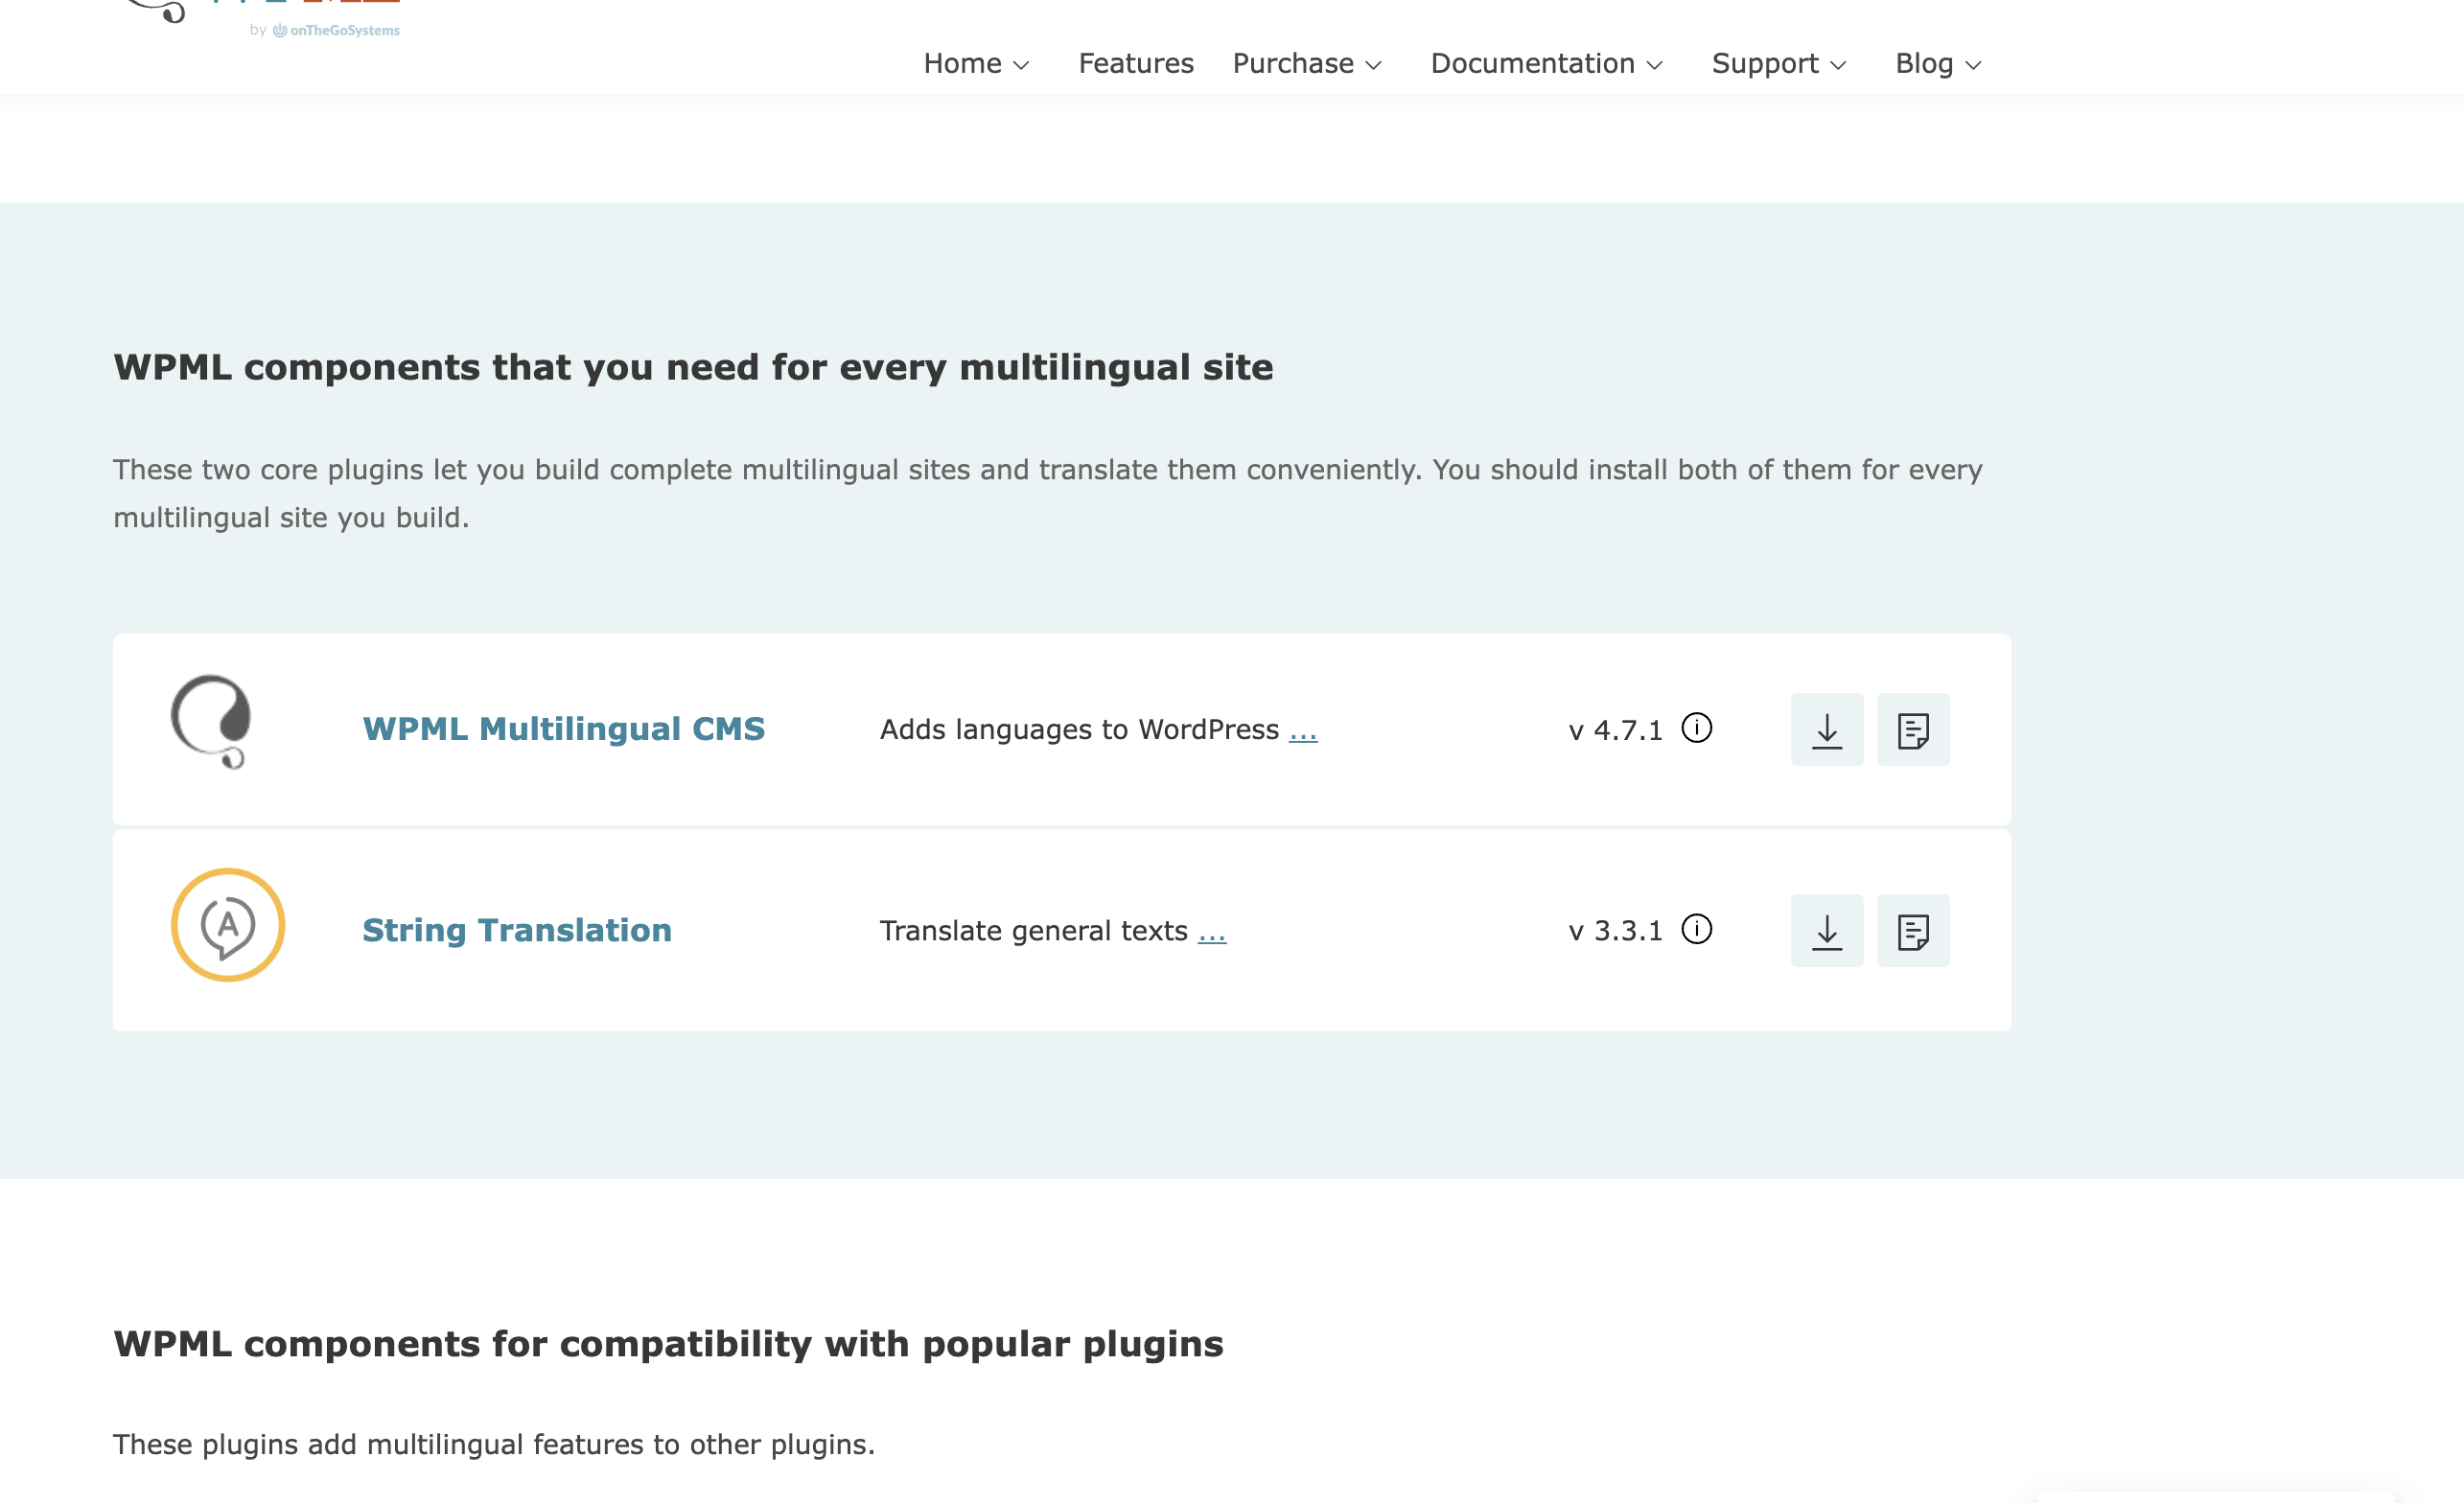The height and width of the screenshot is (1503, 2464).
Task: Show version info for v 4.7.1
Action: (x=1696, y=727)
